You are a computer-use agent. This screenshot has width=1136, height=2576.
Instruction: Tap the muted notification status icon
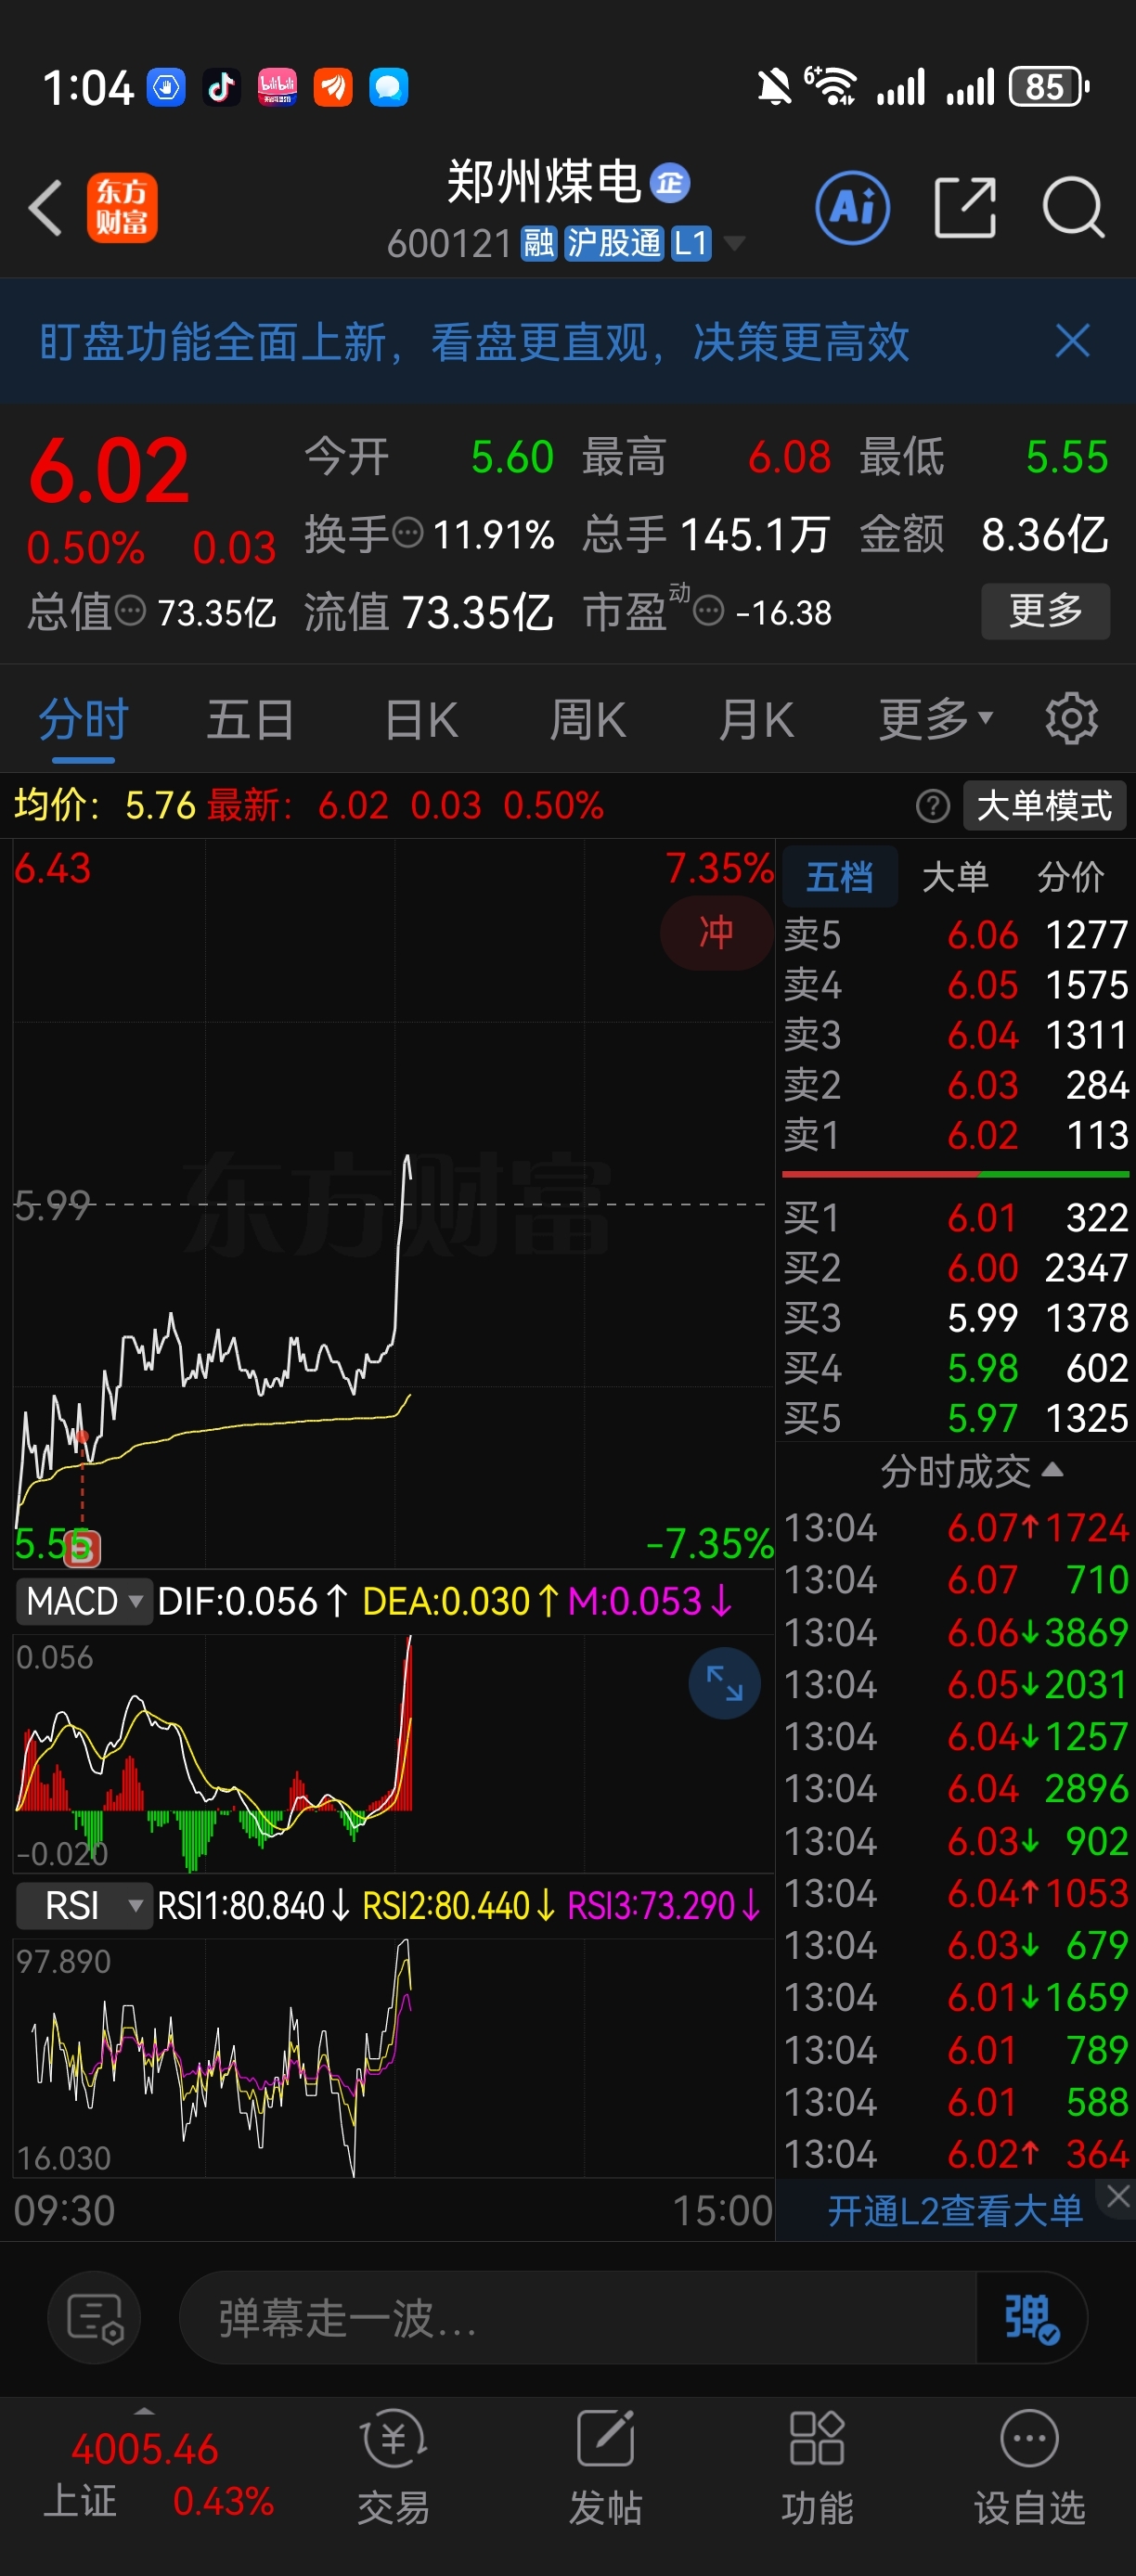[x=773, y=87]
